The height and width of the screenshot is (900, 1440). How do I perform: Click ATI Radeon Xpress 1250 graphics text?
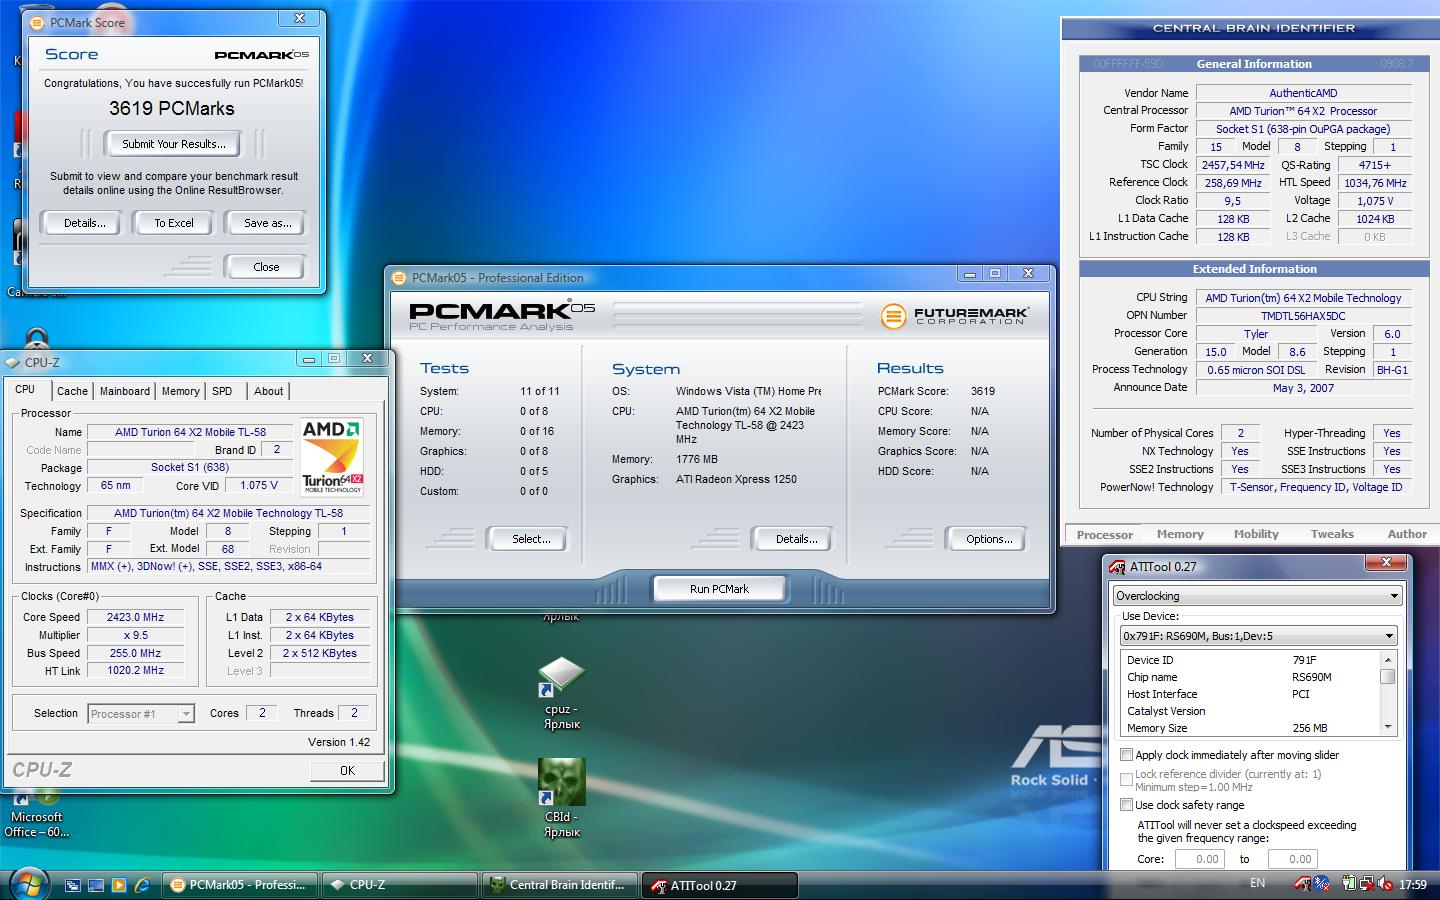click(x=736, y=479)
